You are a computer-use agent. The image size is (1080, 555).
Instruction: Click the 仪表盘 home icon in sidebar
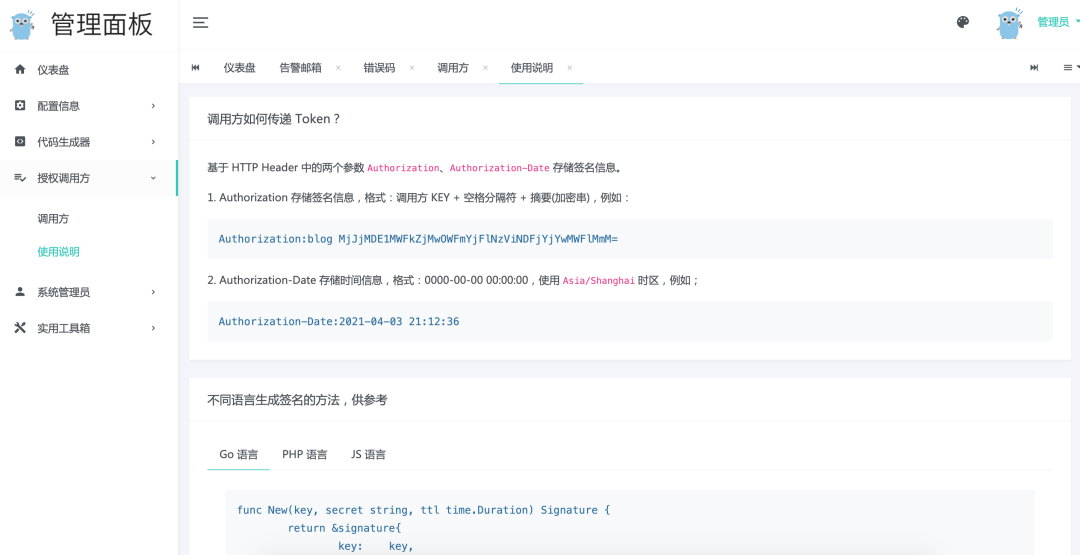(20, 69)
